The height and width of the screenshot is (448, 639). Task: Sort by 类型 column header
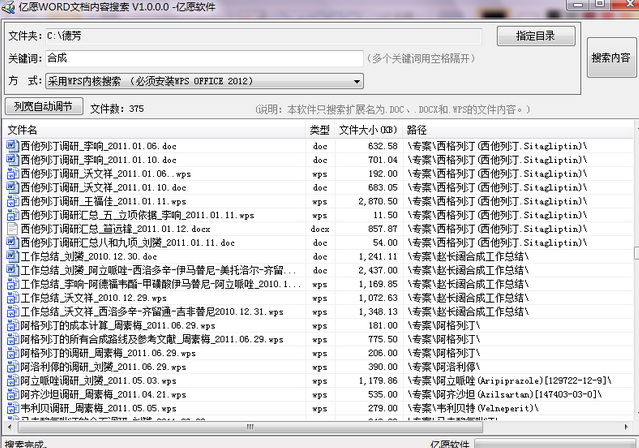coord(320,130)
